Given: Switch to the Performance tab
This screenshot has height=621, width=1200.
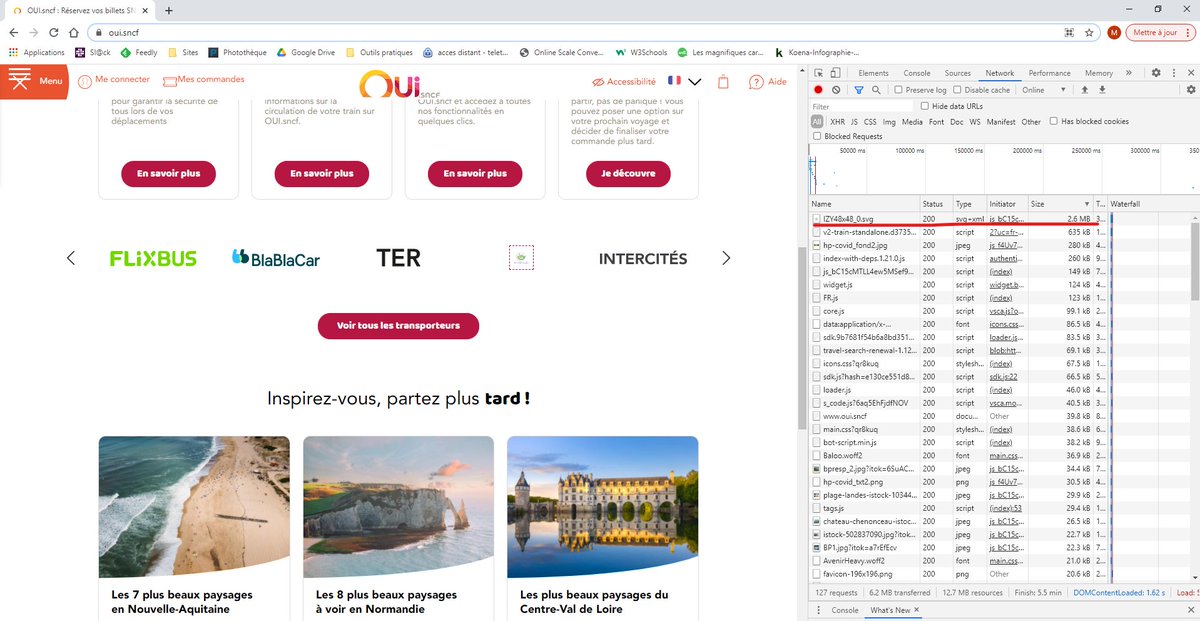Looking at the screenshot, I should pos(1049,73).
